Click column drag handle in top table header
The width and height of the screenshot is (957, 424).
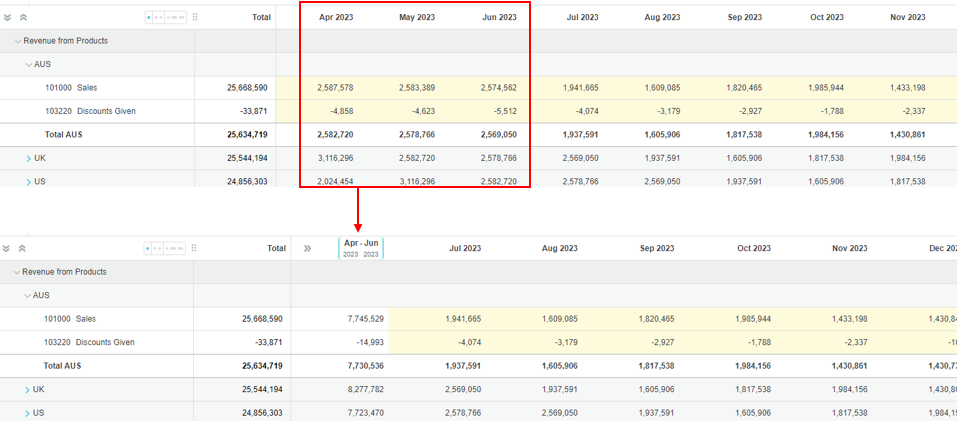(195, 17)
